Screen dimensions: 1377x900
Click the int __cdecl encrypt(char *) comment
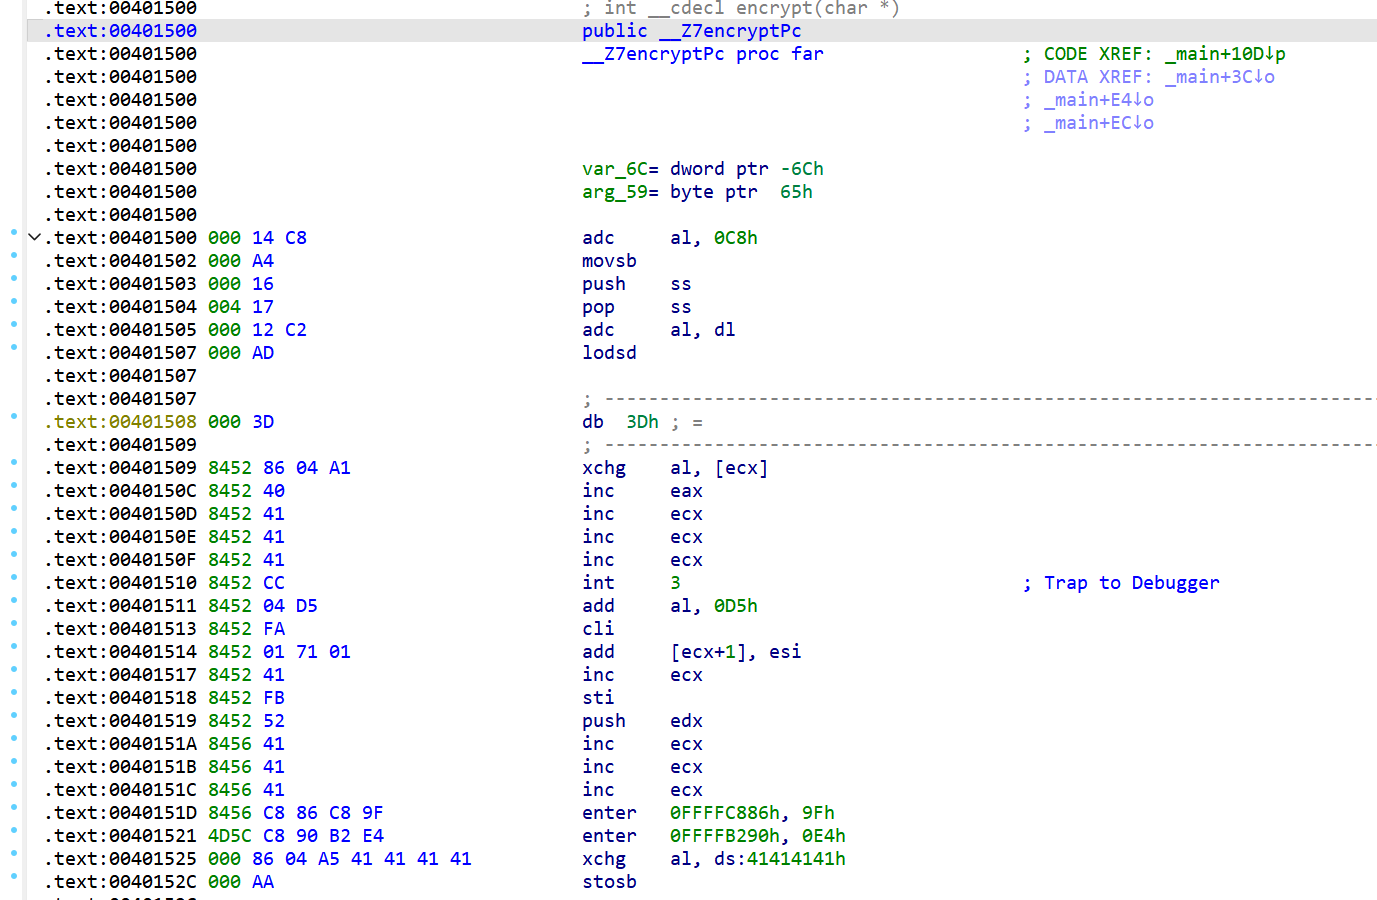click(741, 8)
